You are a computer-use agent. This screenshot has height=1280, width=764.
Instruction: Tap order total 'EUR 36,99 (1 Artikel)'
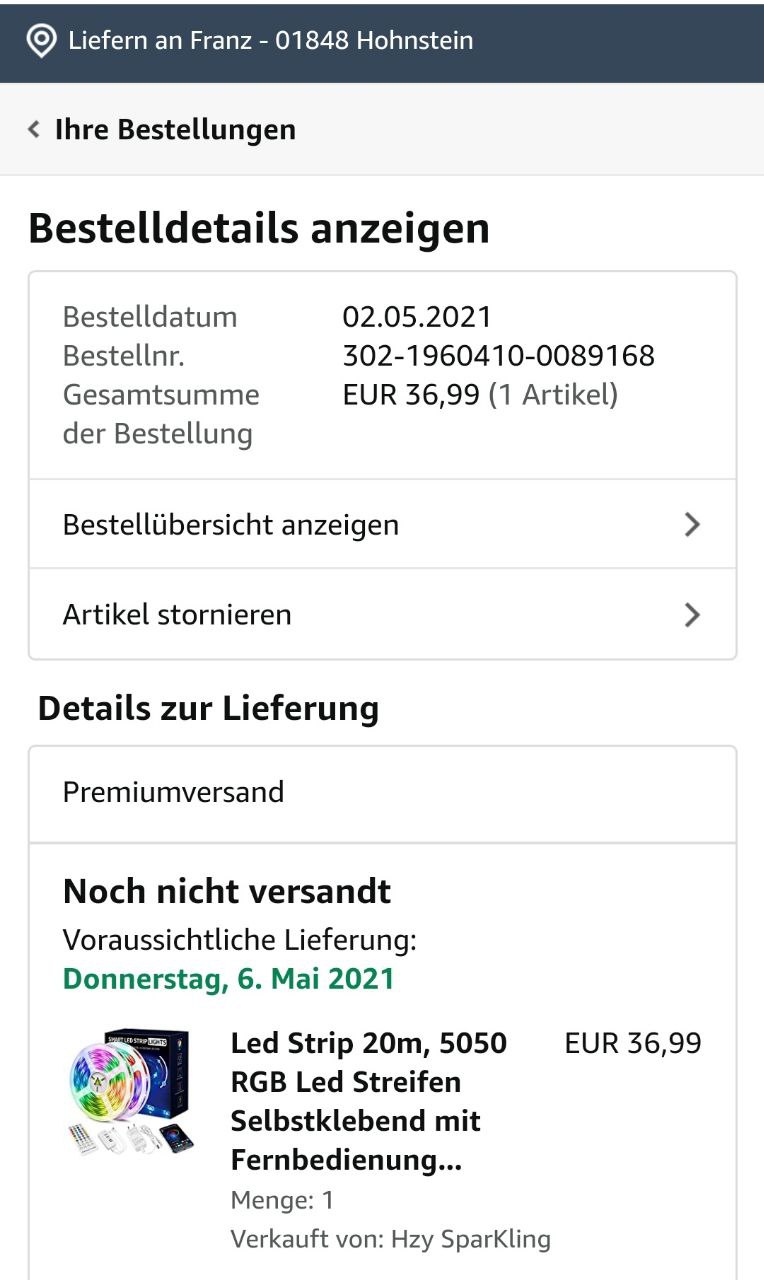[480, 395]
